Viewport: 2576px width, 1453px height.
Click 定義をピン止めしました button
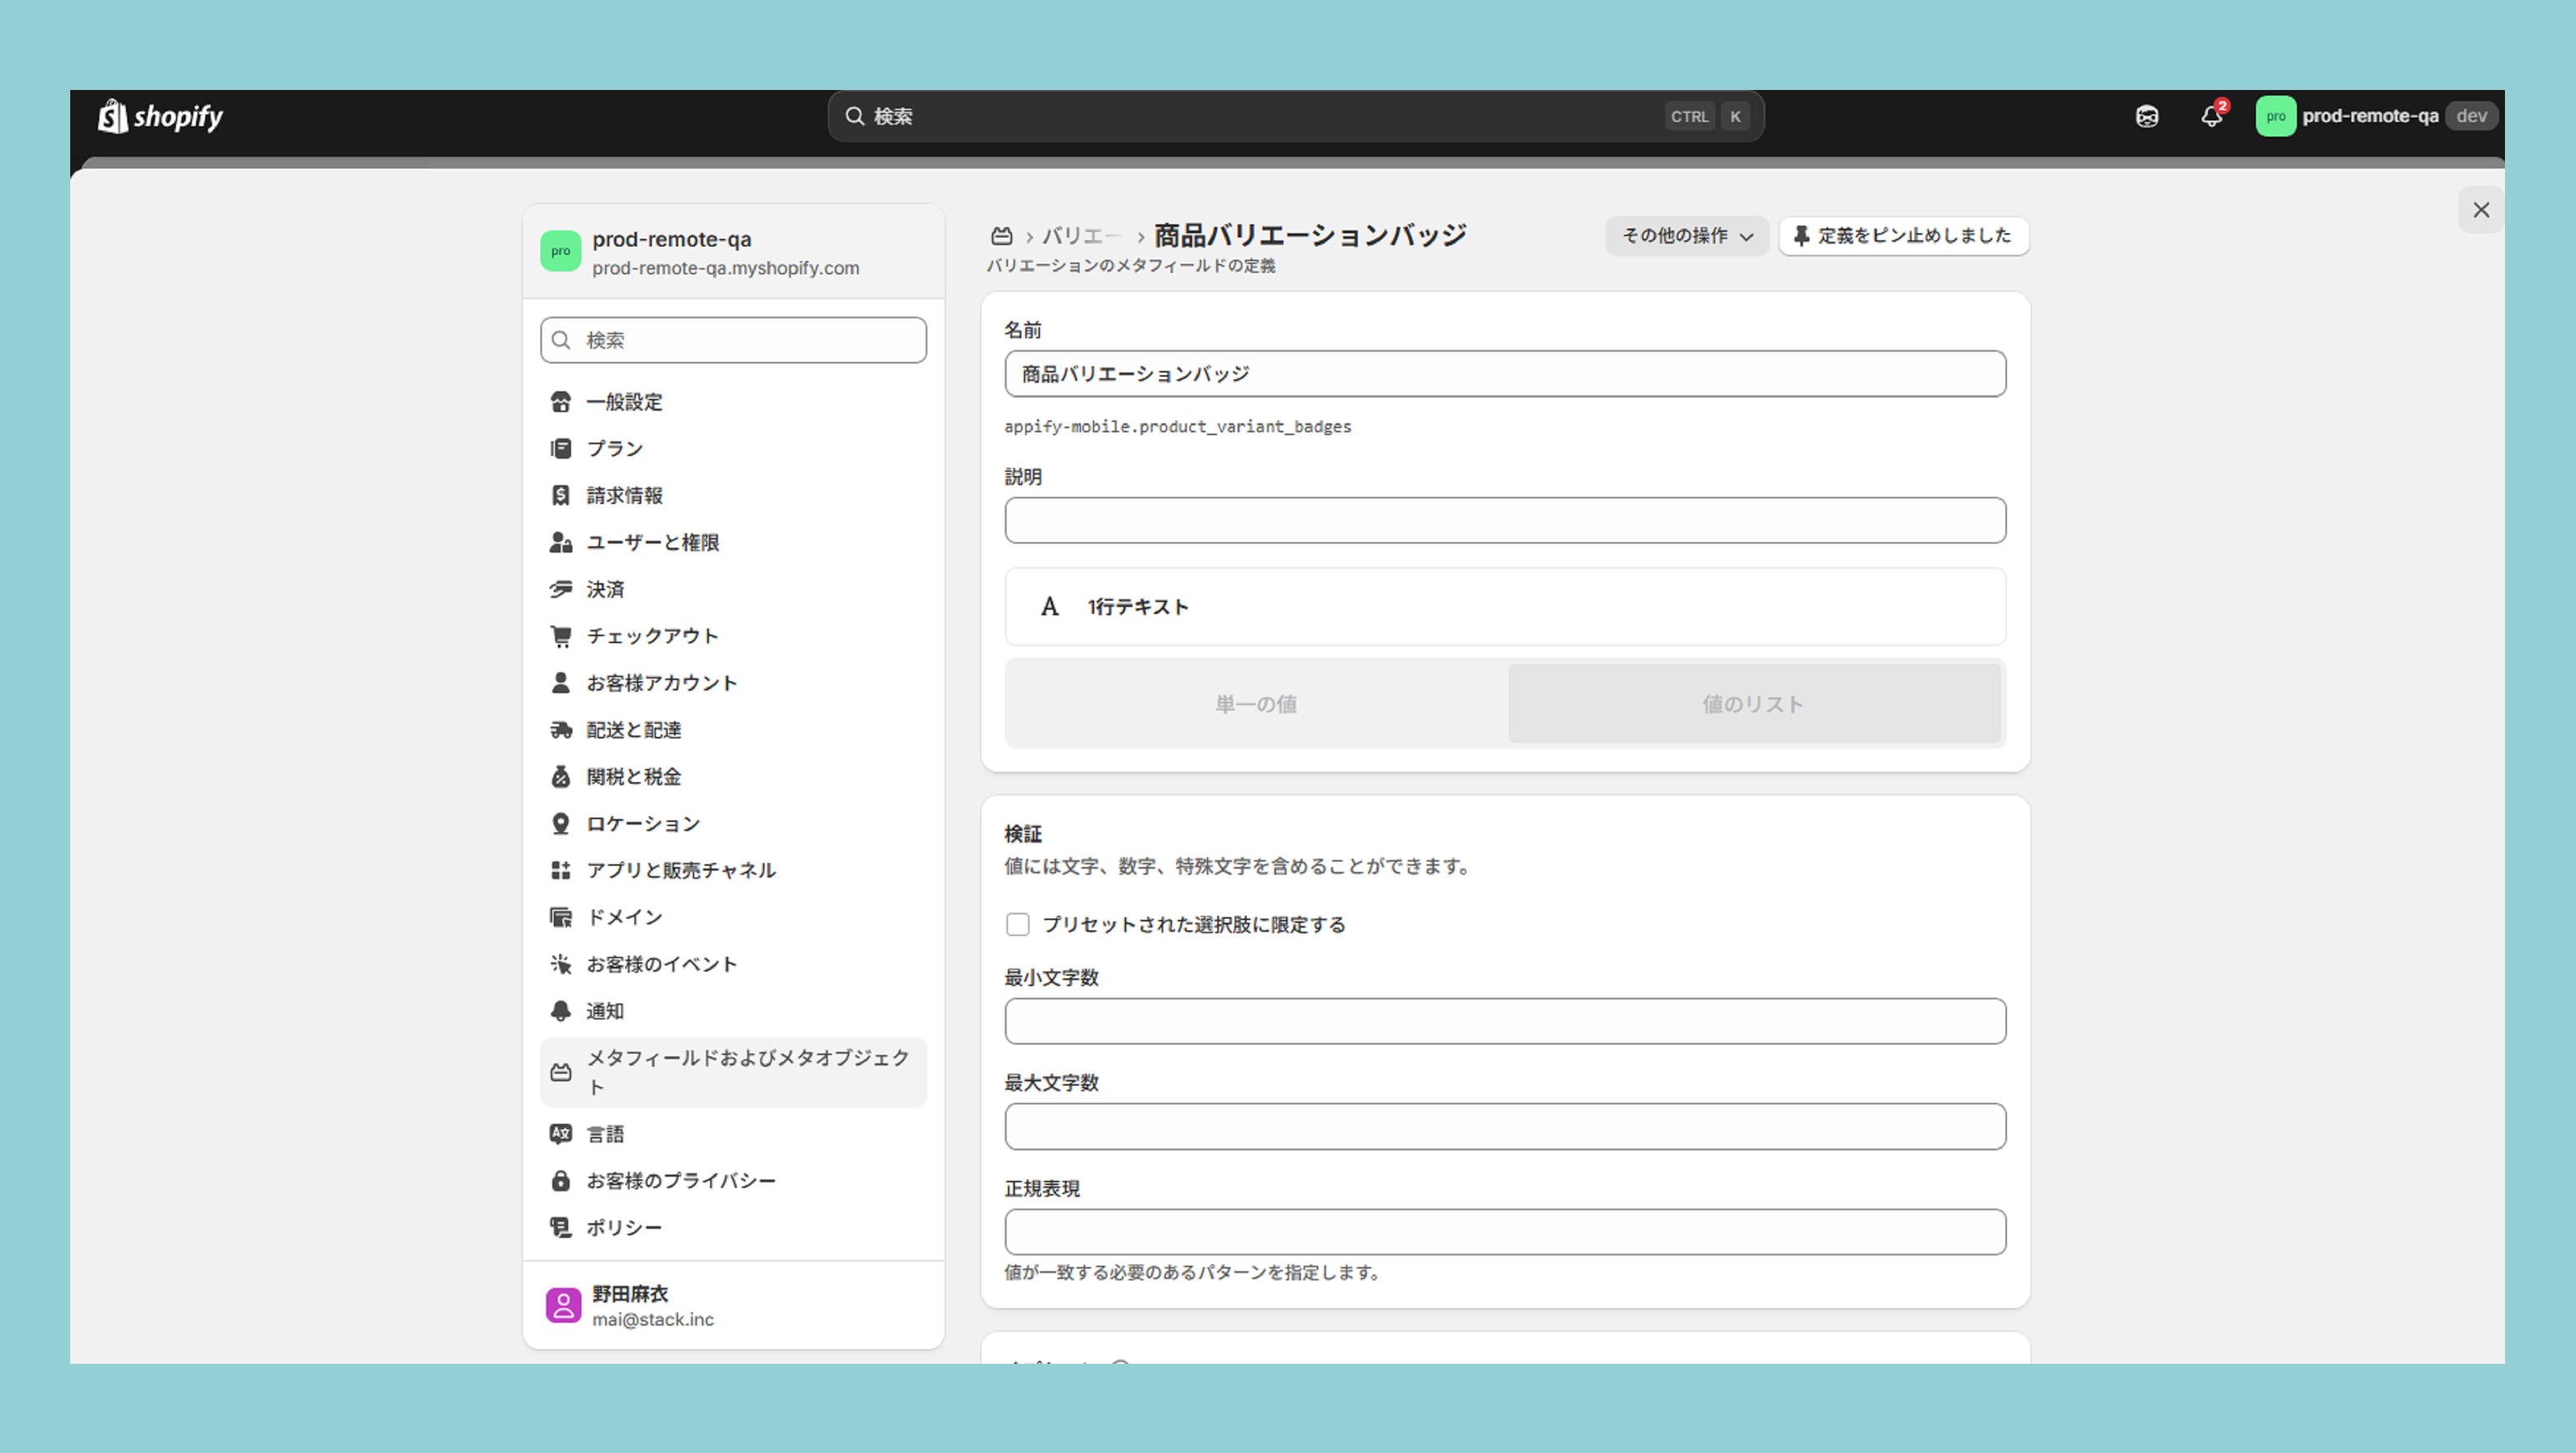1903,236
